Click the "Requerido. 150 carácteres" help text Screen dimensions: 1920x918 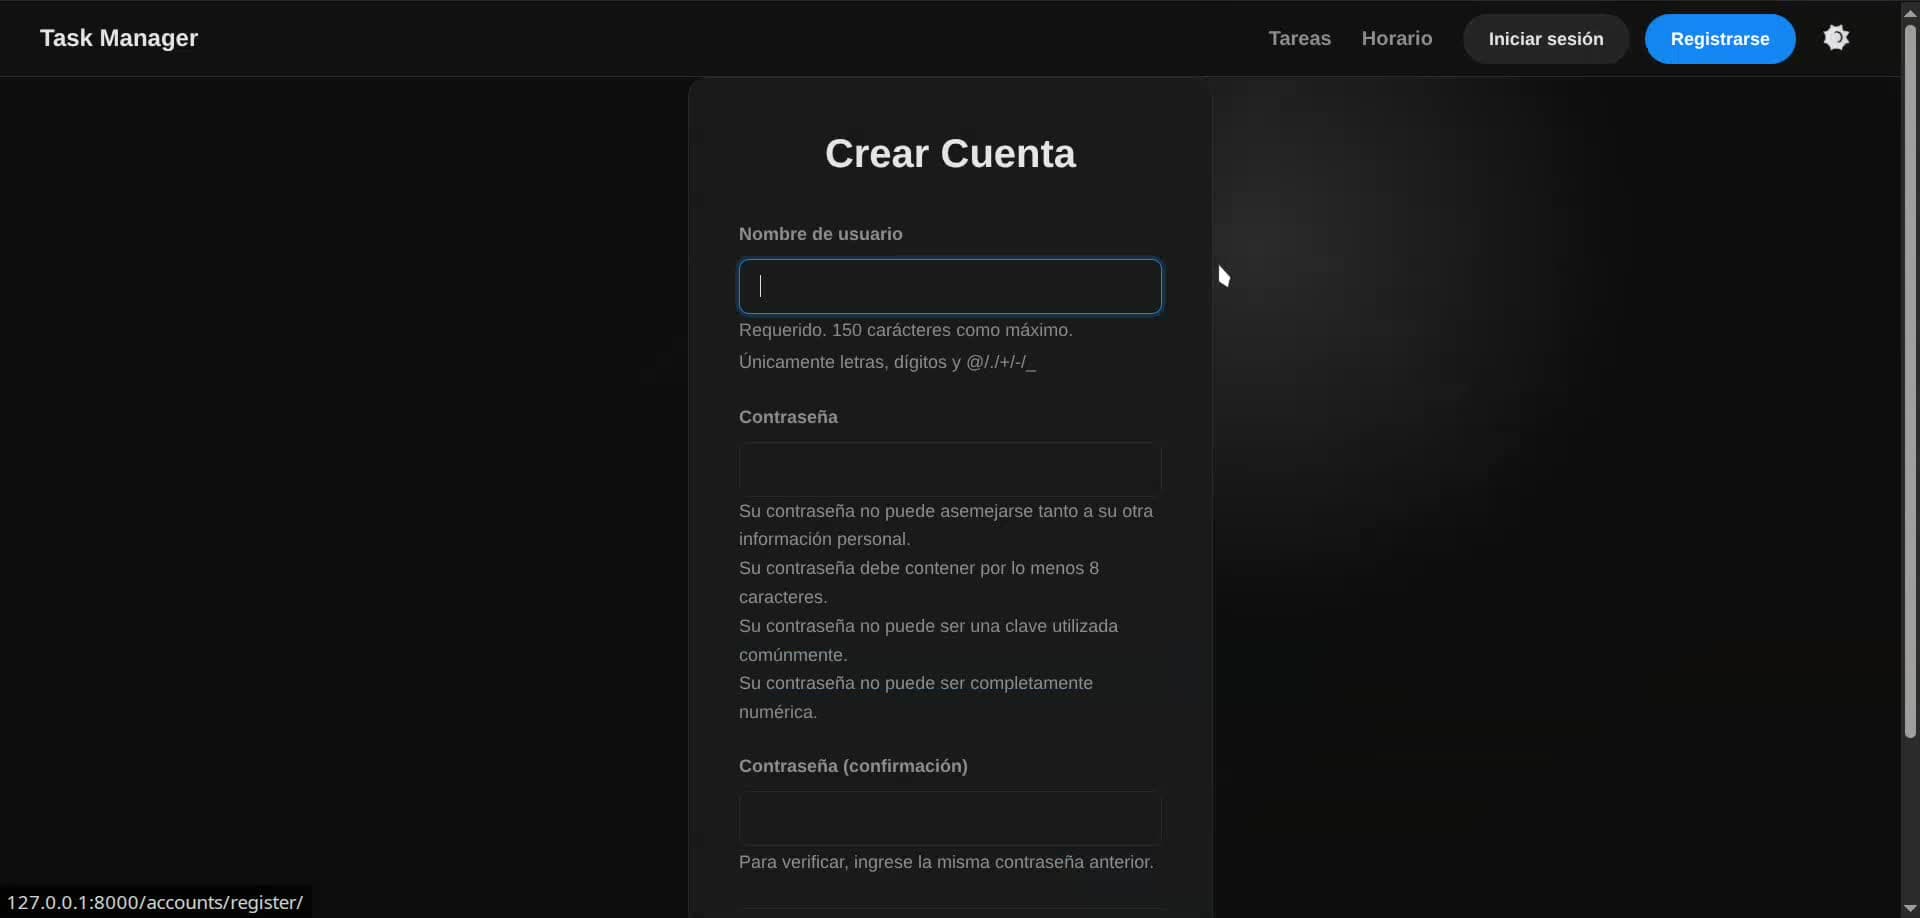(x=905, y=330)
